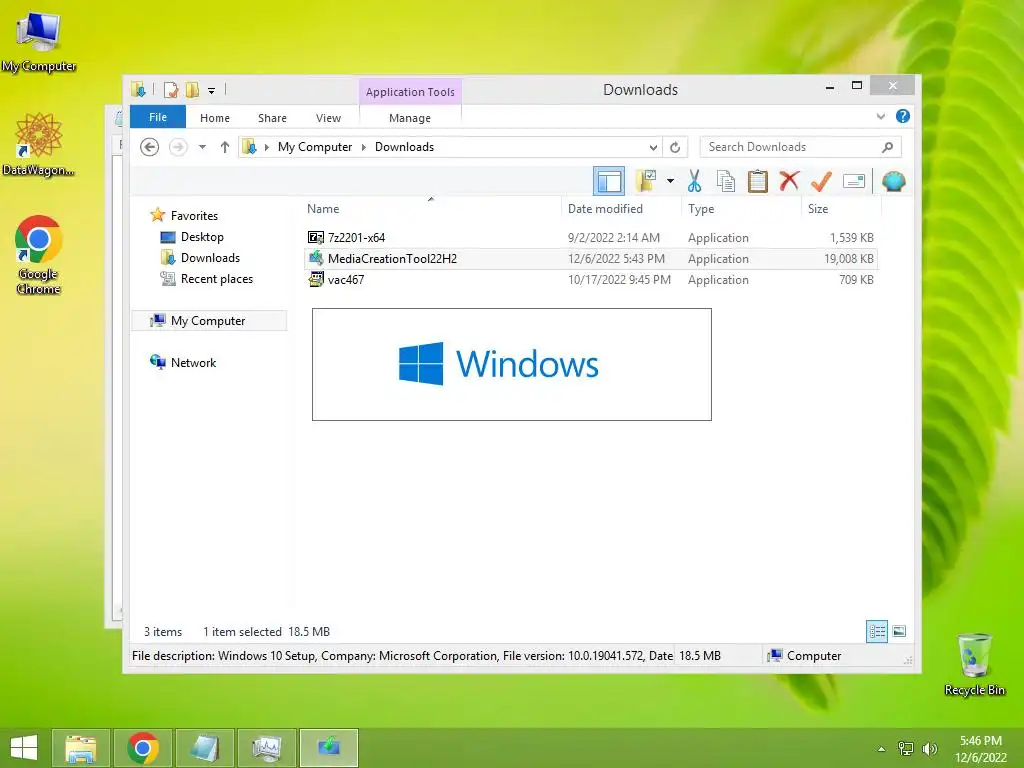Viewport: 1024px width, 768px height.
Task: Open the address bar history dropdown
Action: [652, 148]
